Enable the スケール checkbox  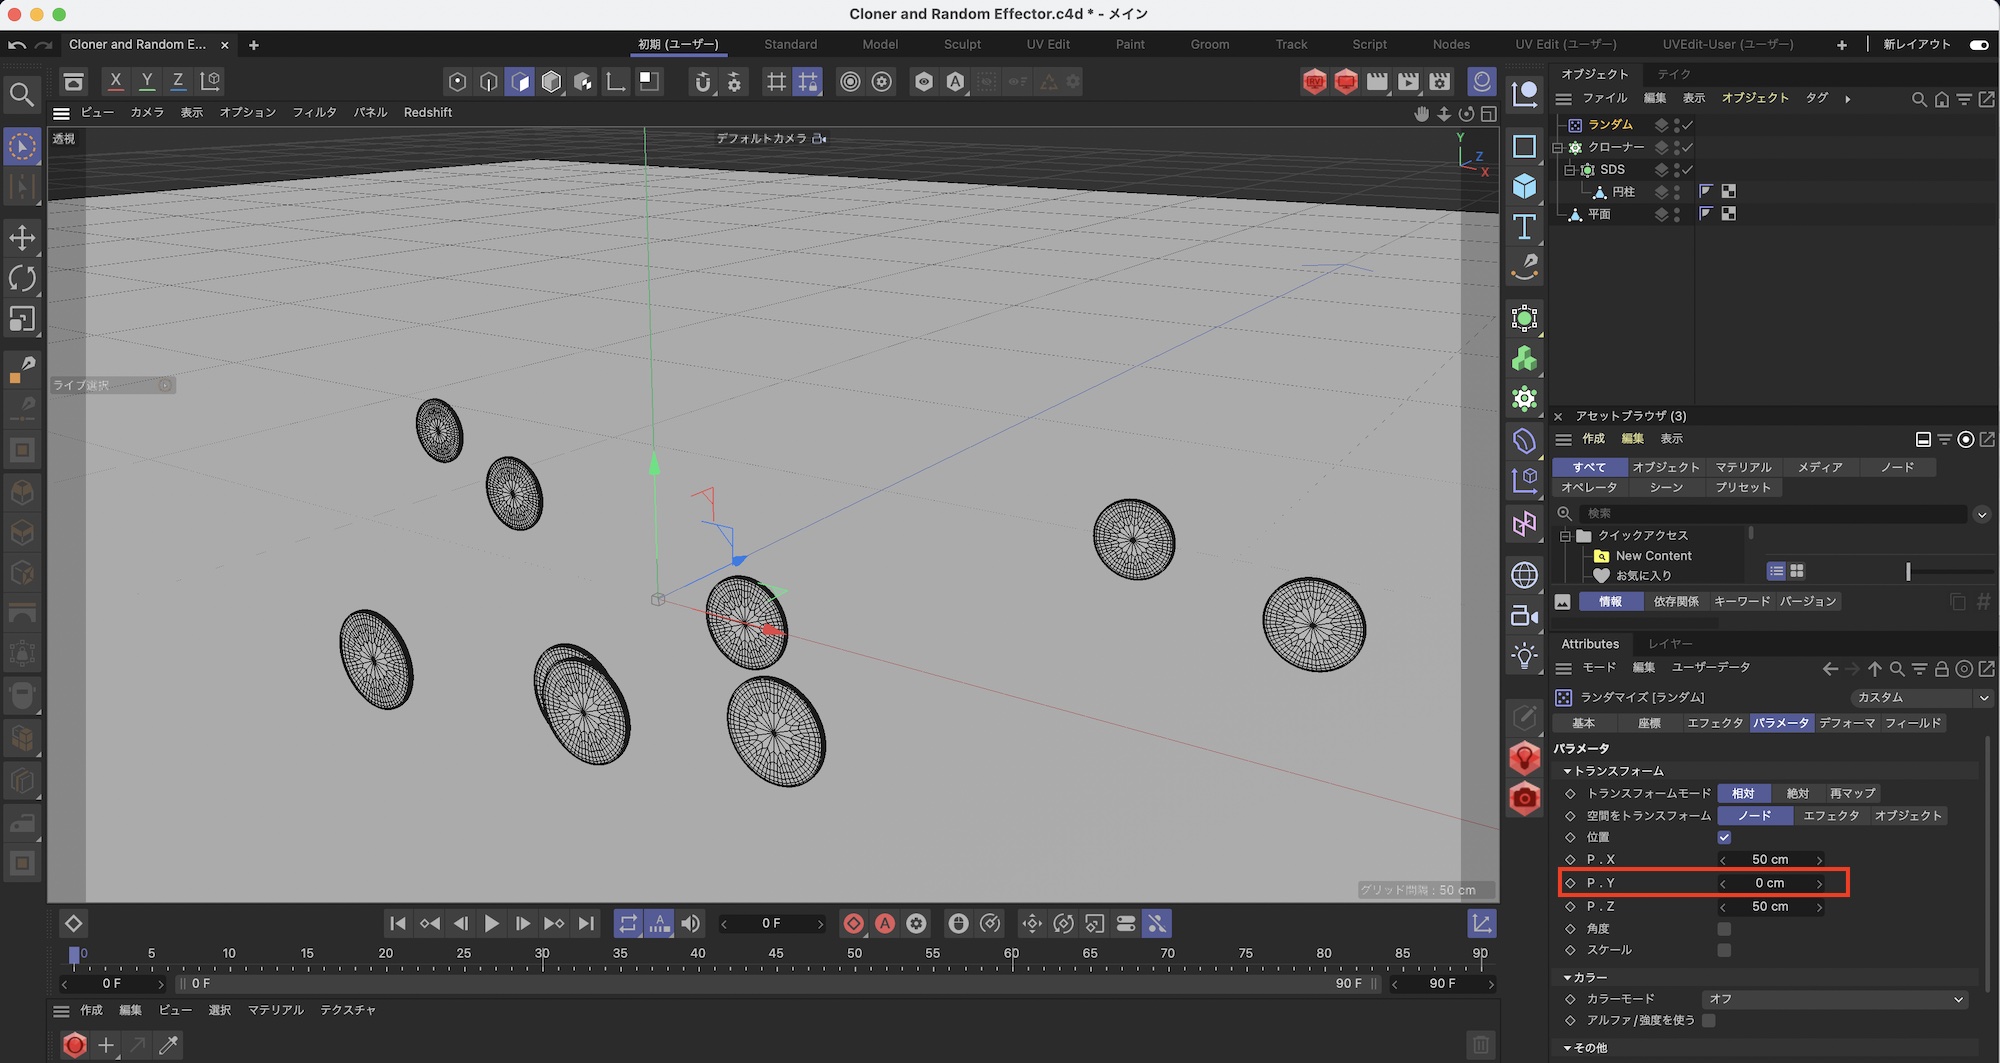pyautogui.click(x=1724, y=950)
